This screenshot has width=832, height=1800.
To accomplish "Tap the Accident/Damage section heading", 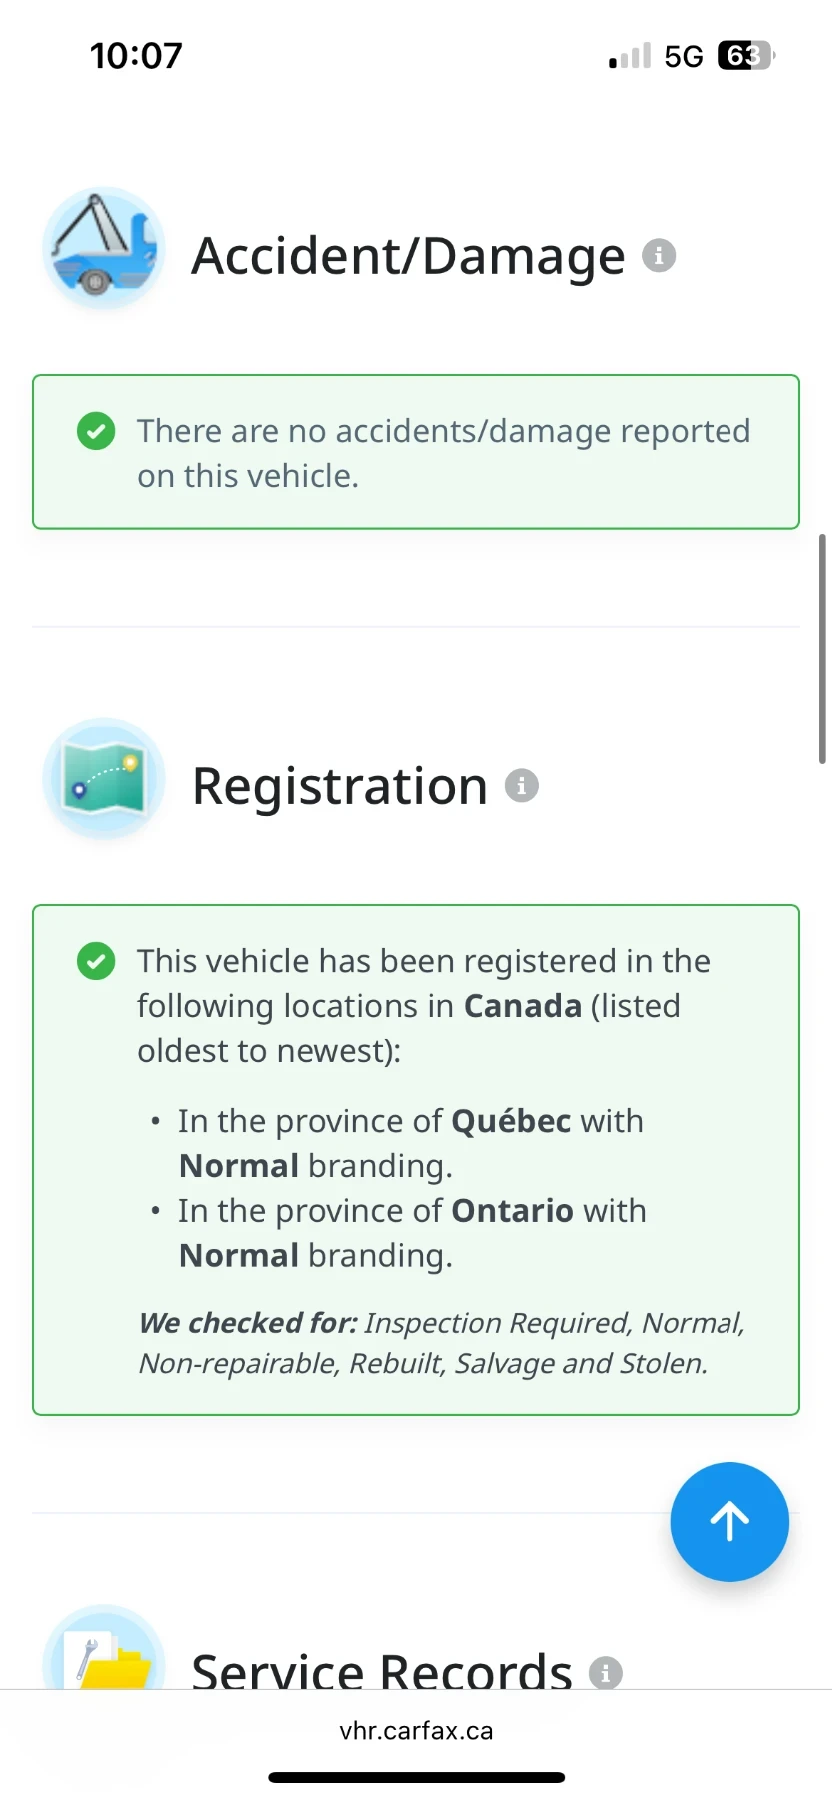I will point(408,256).
